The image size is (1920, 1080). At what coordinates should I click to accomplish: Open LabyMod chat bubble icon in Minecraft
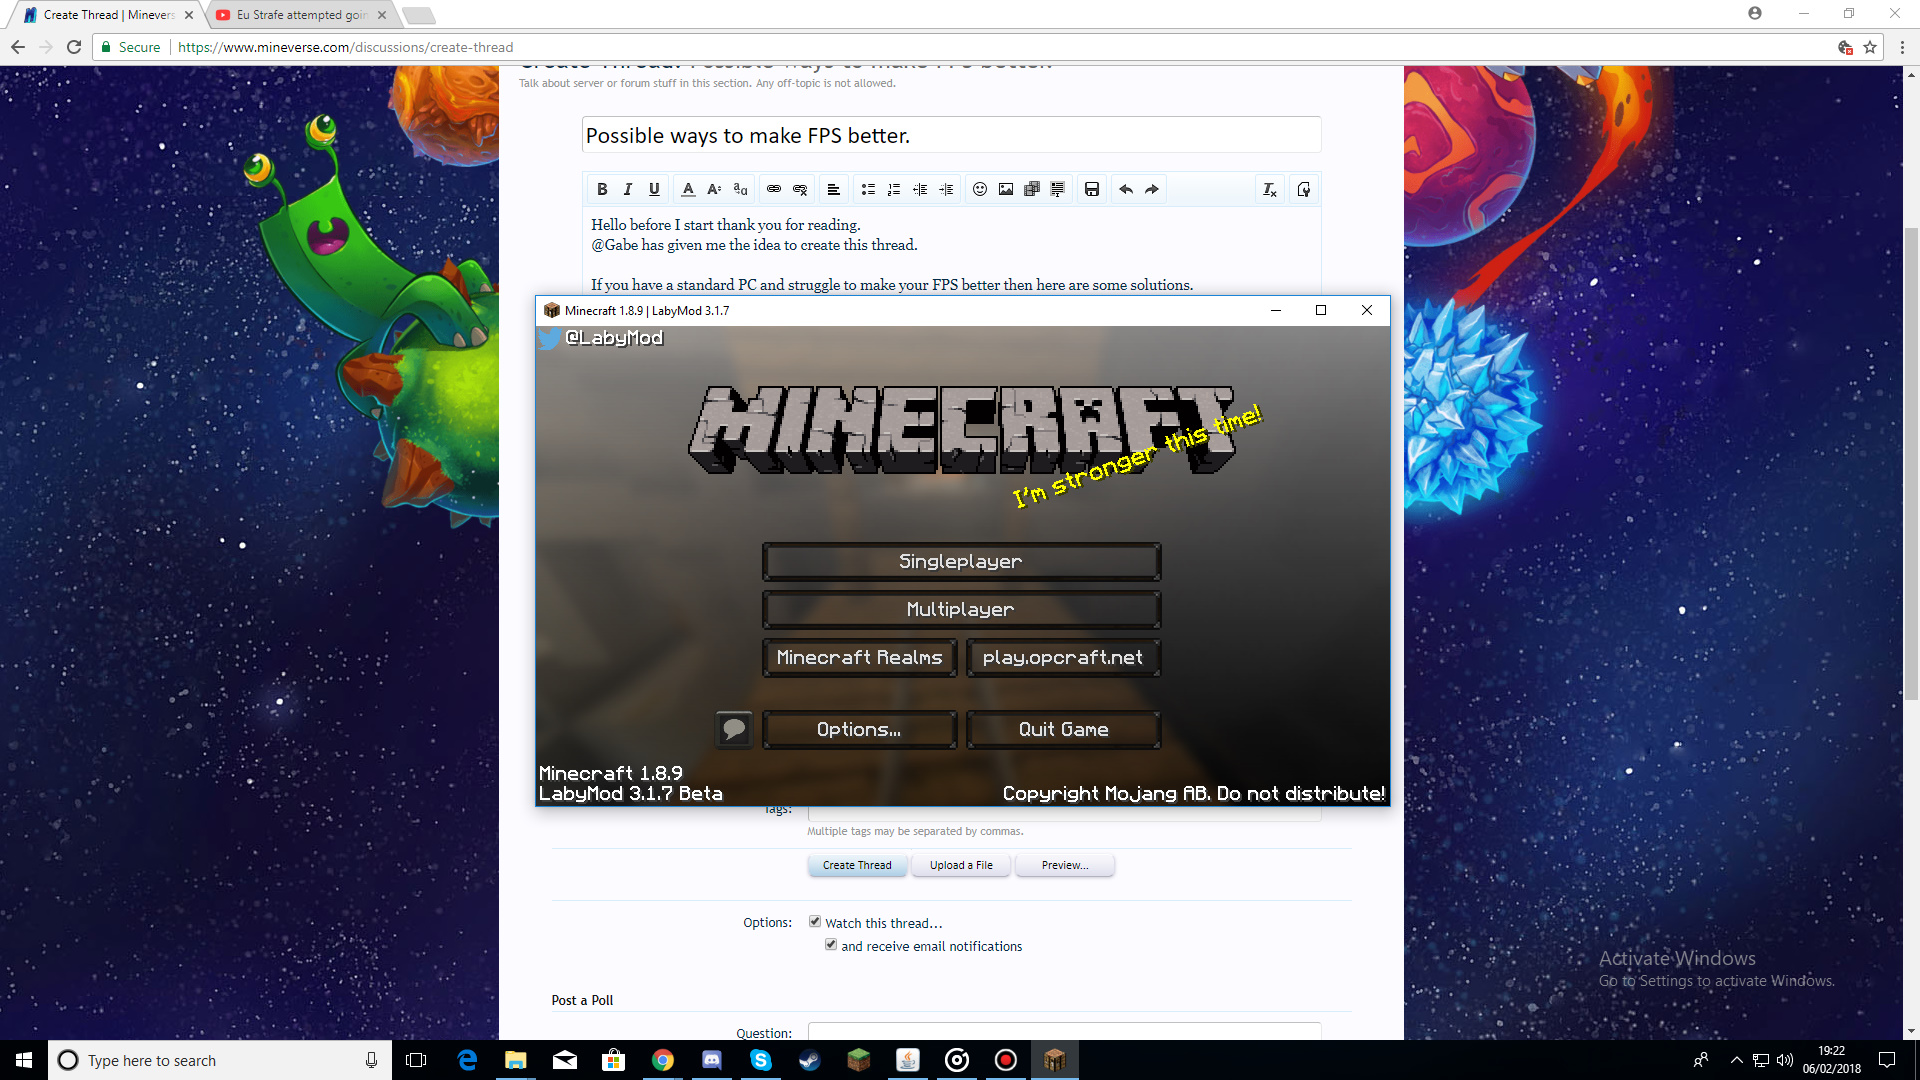pos(734,729)
